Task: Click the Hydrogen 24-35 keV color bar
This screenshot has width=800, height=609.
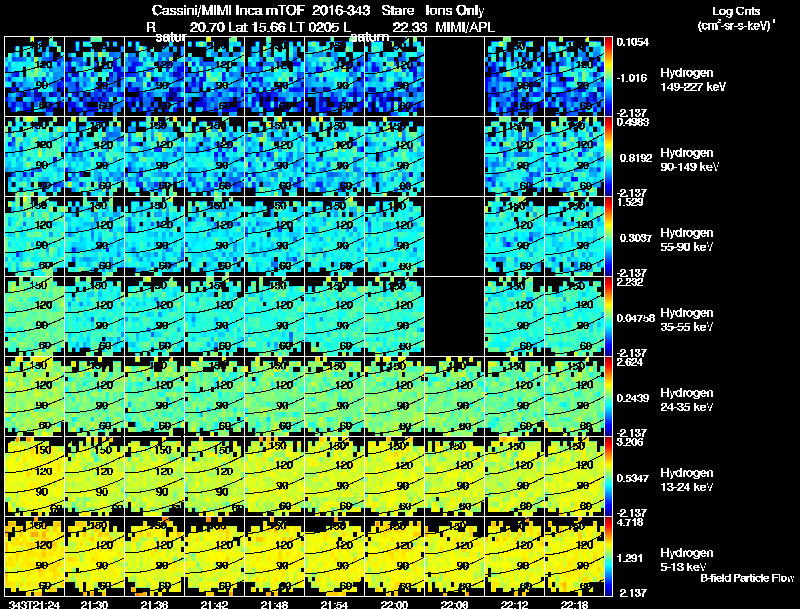Action: point(608,396)
